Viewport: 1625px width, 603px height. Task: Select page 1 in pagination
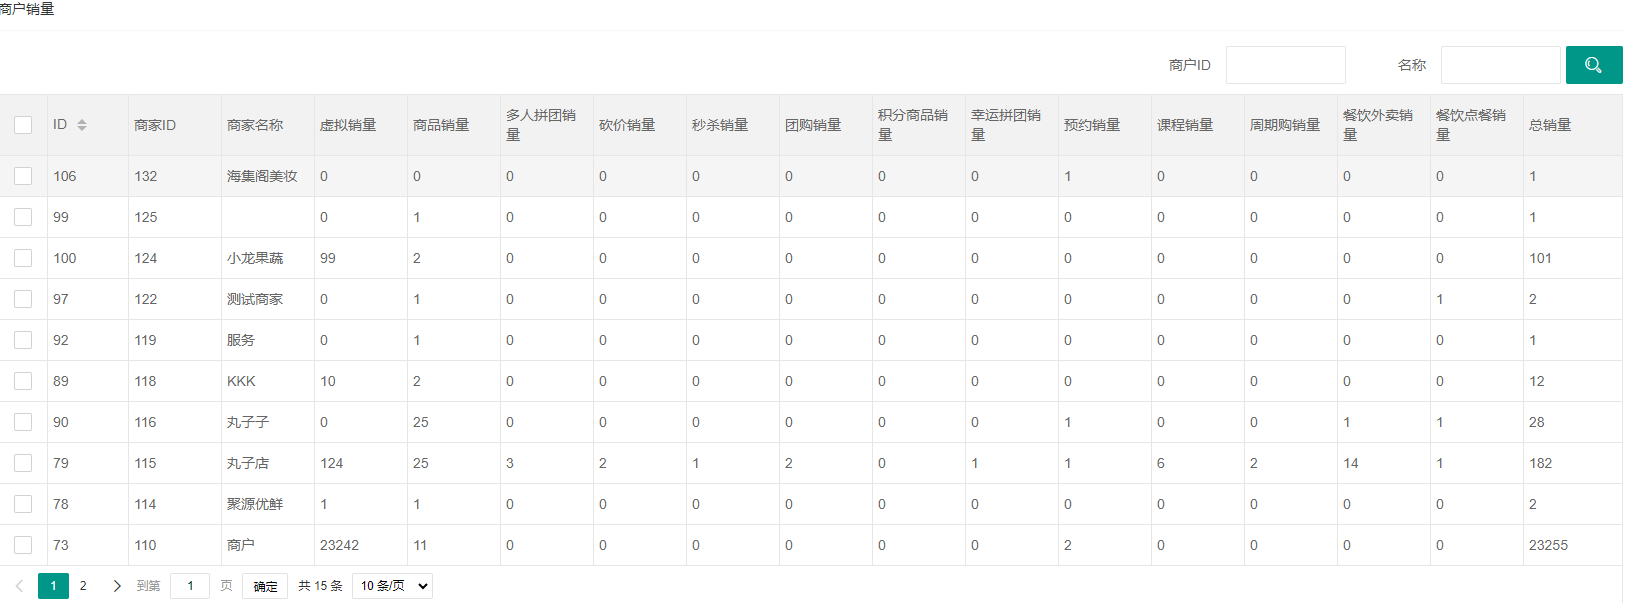click(x=53, y=586)
